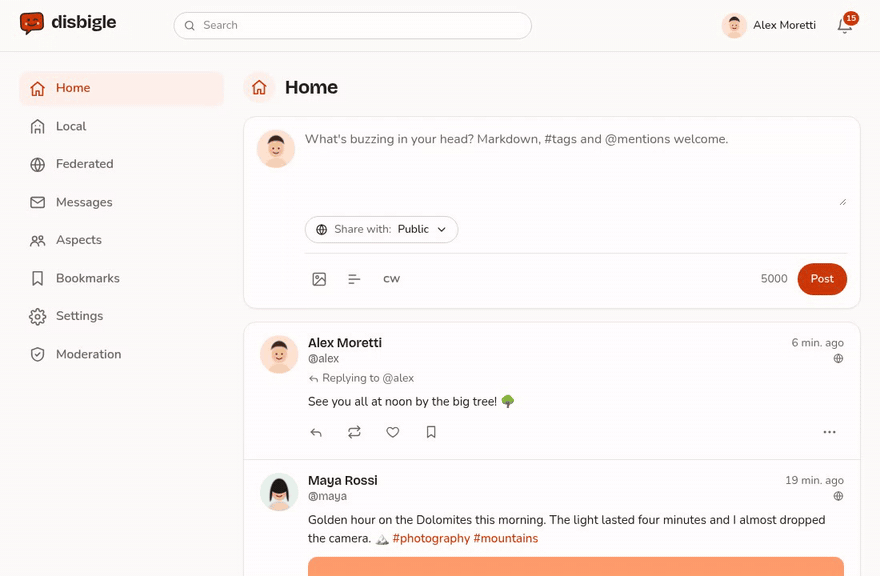Screen dimensions: 880x576
Task: Reply to Alex Moretti's post
Action: point(316,432)
